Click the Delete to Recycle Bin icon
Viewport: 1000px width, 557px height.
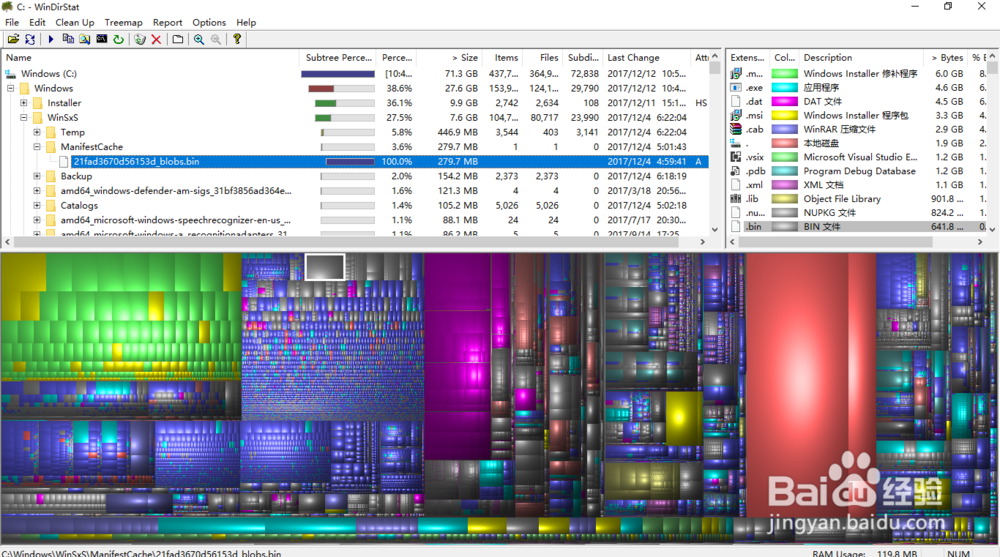[x=140, y=40]
